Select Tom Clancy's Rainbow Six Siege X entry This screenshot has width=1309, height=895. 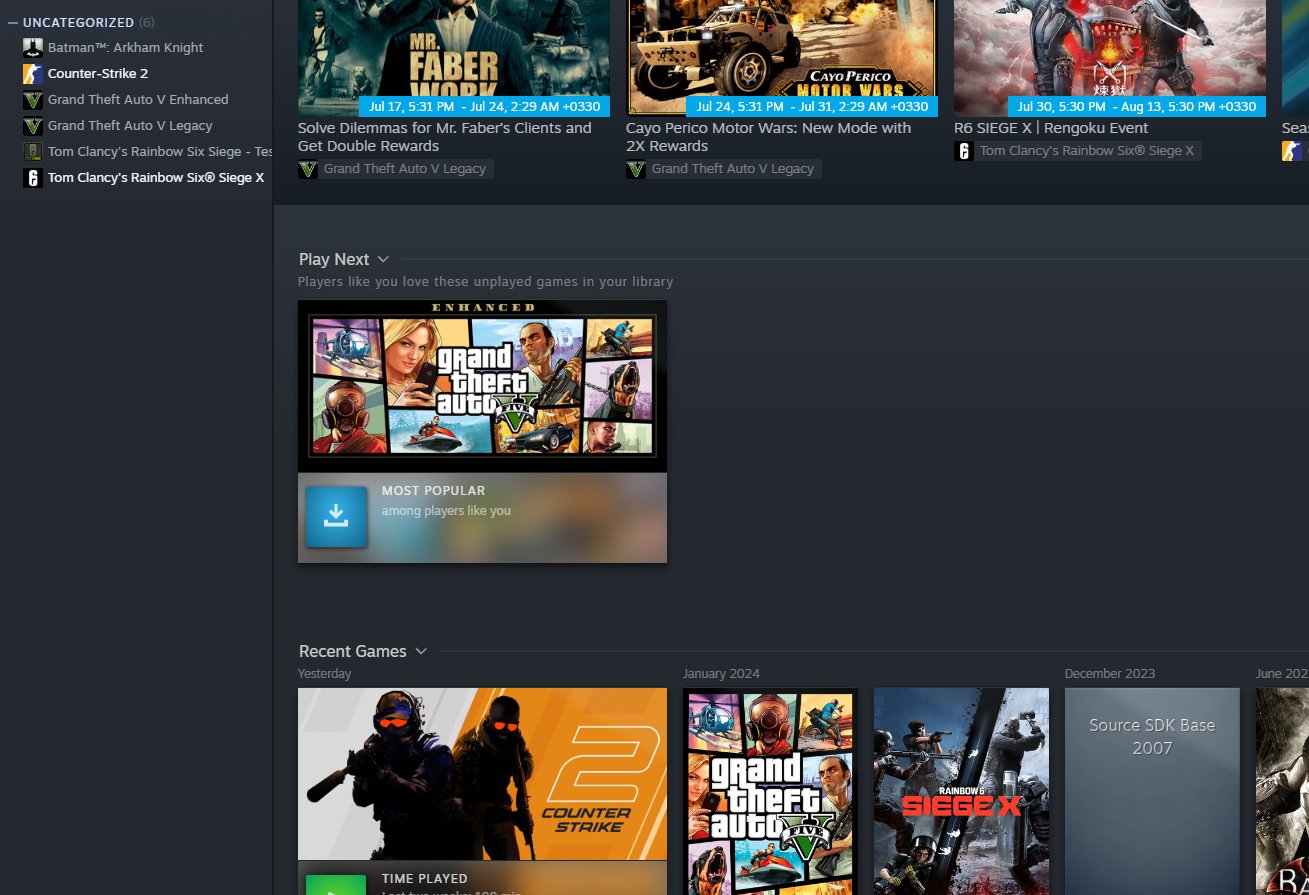[156, 177]
